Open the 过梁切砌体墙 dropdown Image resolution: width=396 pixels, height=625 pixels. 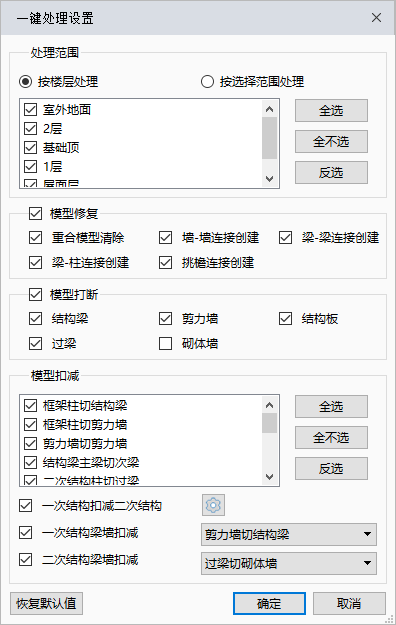(289, 563)
